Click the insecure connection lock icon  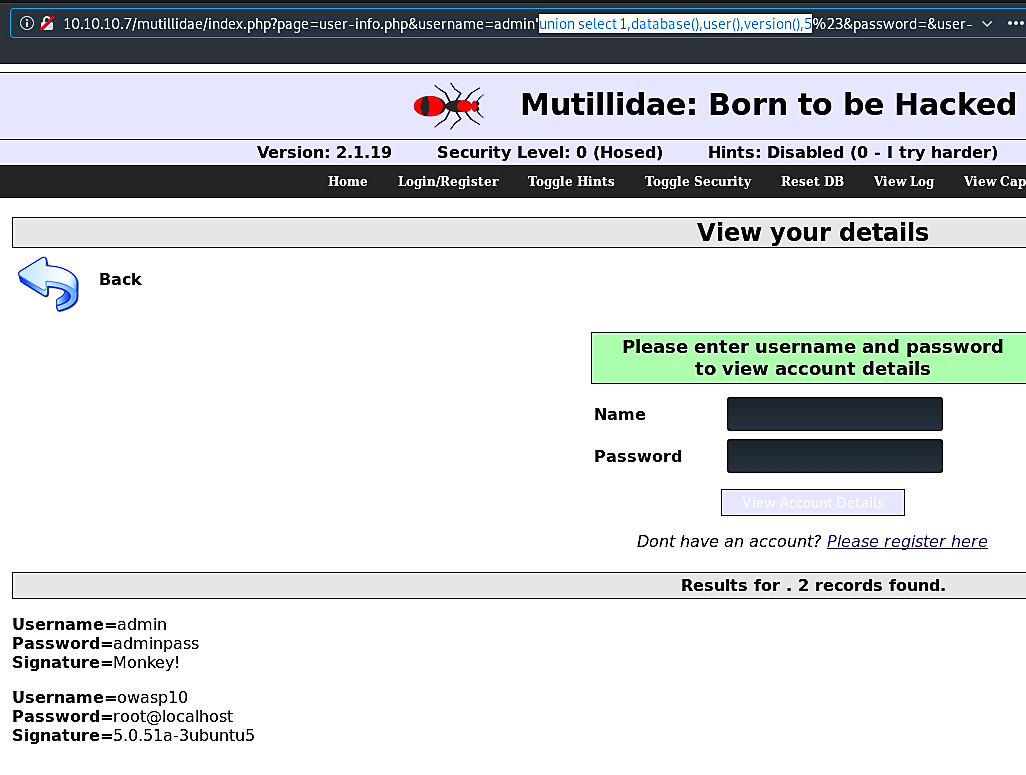[x=46, y=24]
